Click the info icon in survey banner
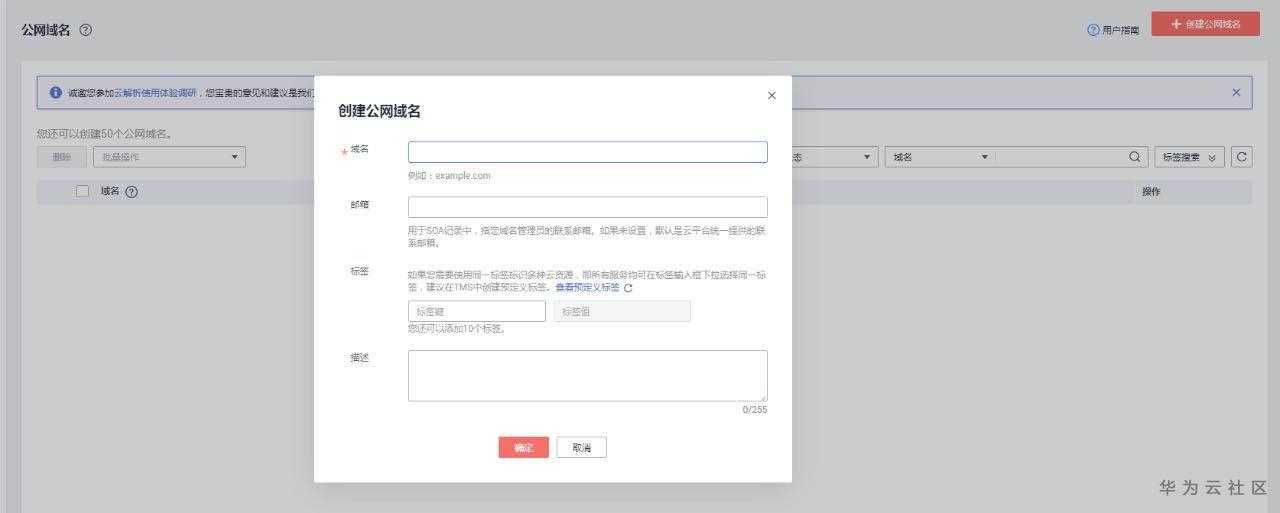1280x513 pixels. (56, 92)
